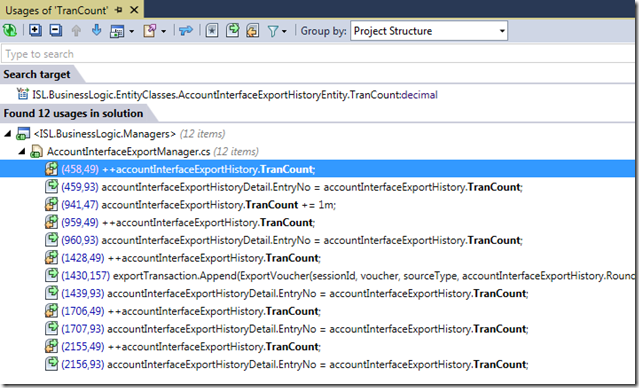This screenshot has height=388, width=639.
Task: Click the Search target header
Action: tap(37, 75)
